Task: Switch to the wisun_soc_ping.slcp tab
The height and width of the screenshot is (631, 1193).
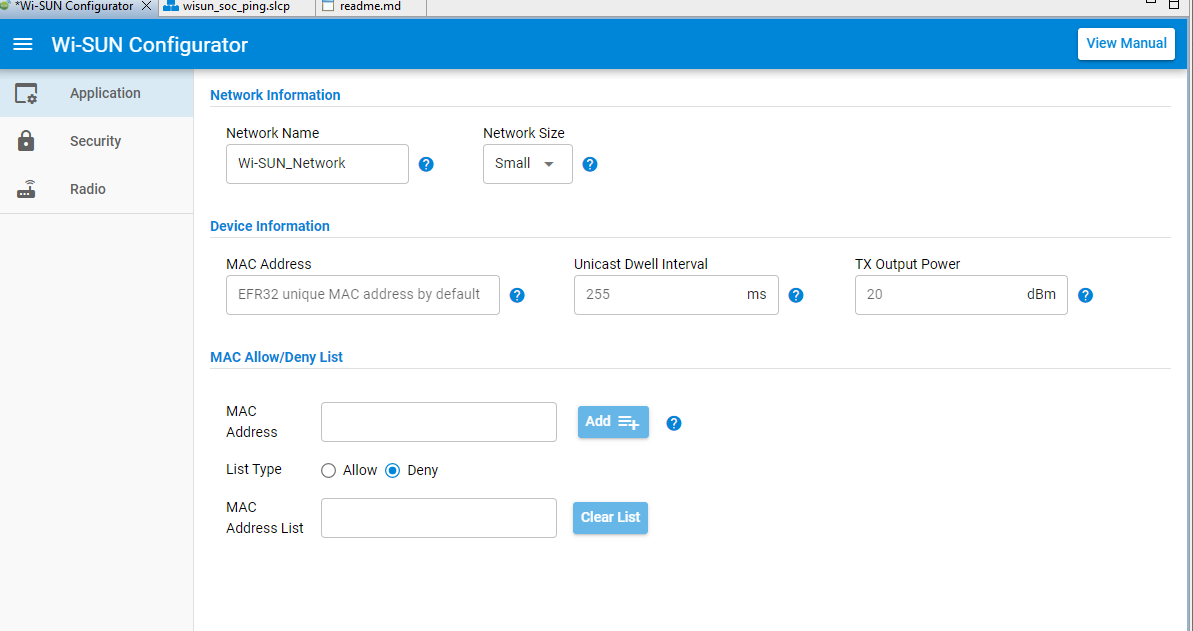Action: pyautogui.click(x=237, y=6)
